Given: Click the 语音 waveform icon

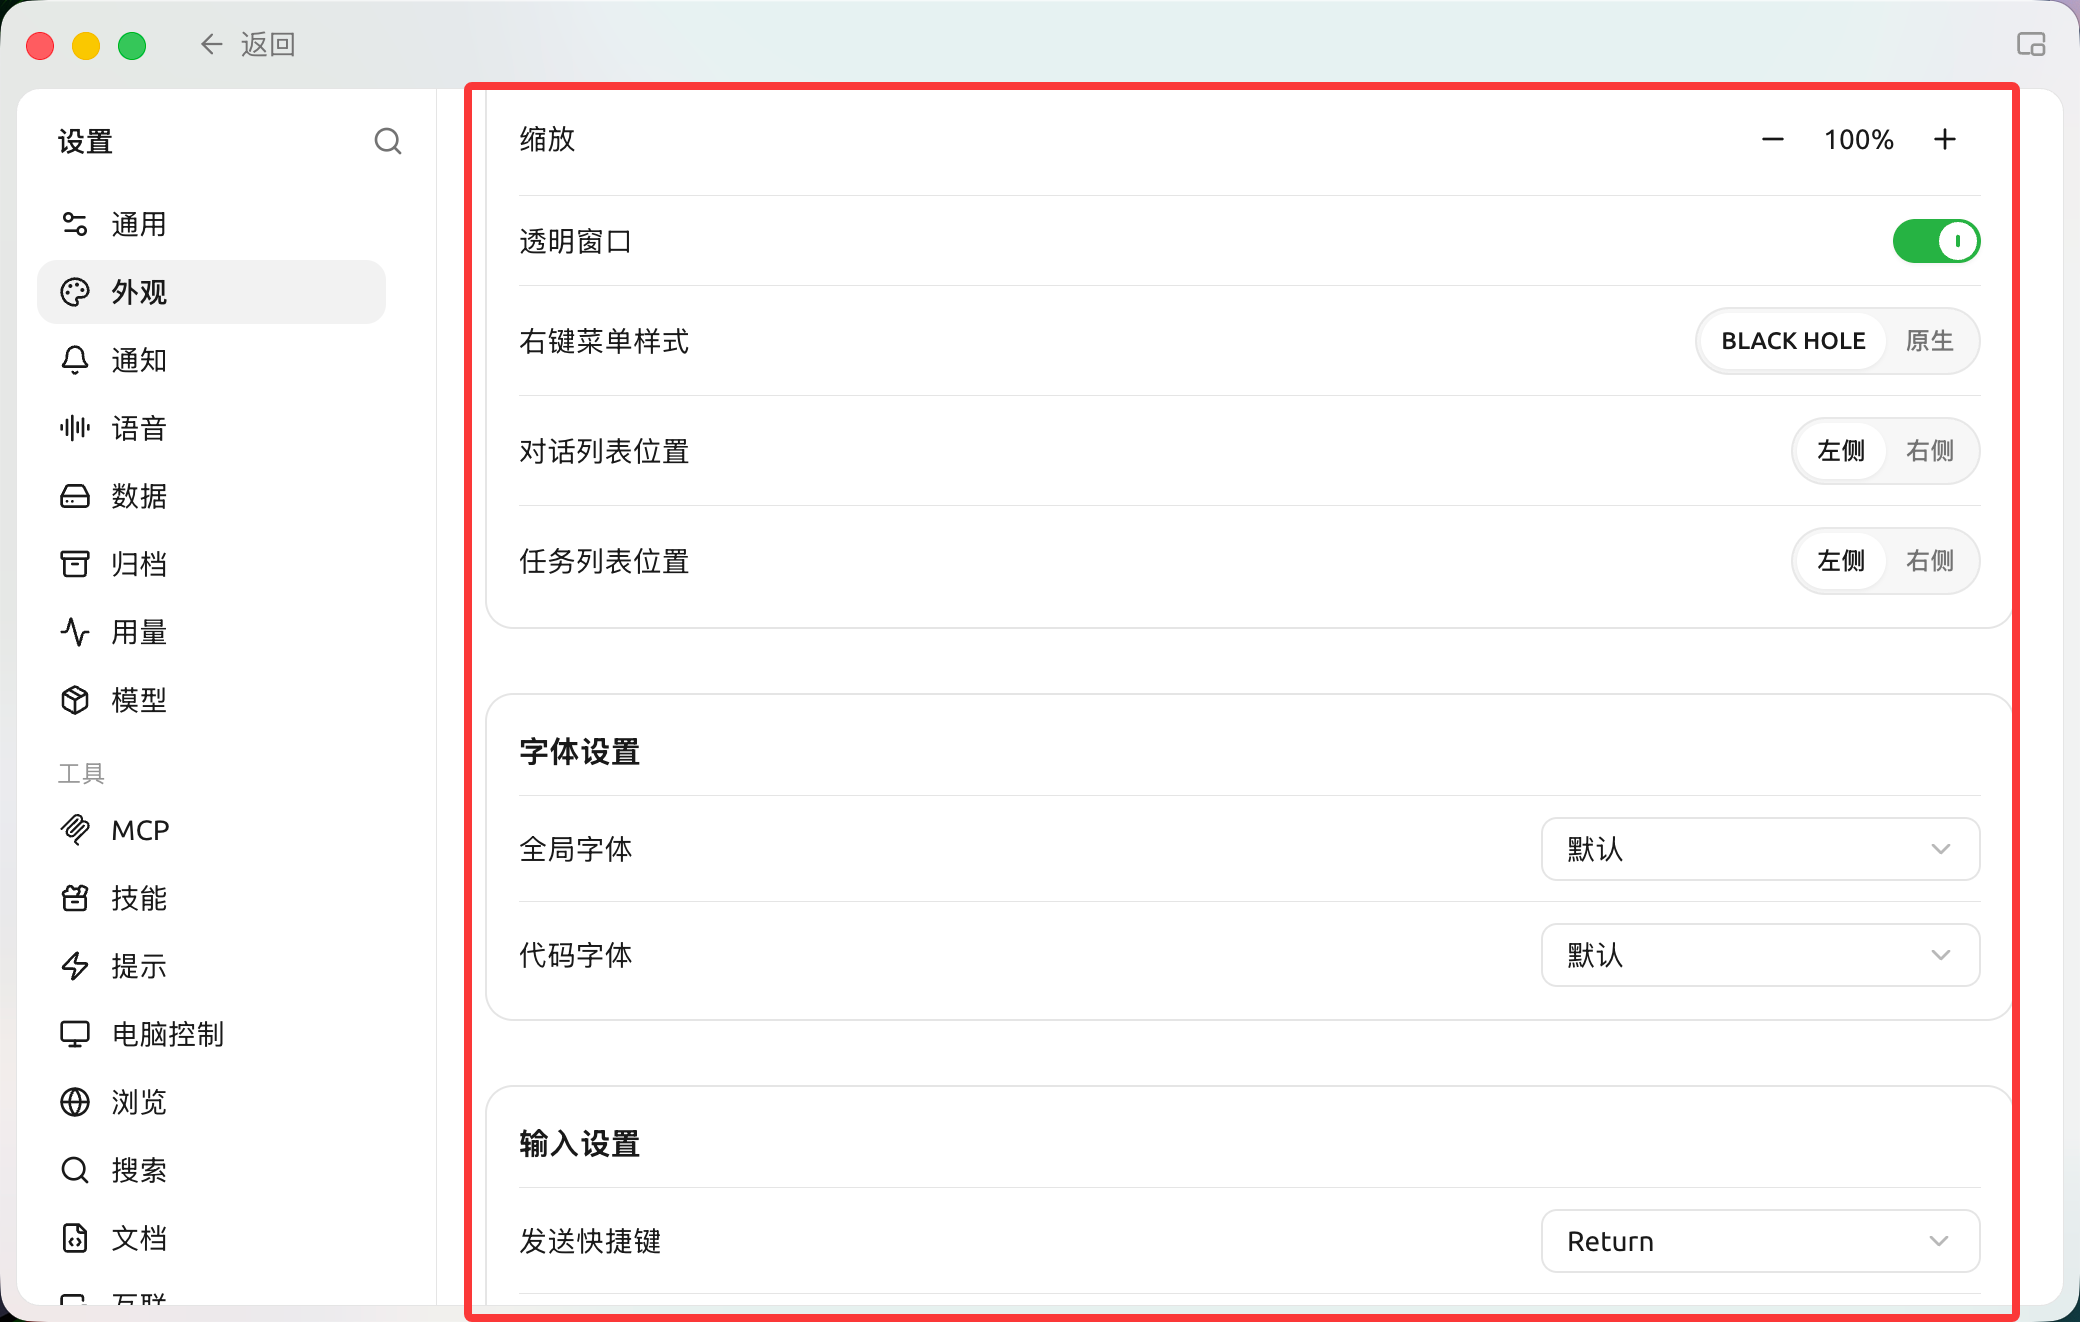Looking at the screenshot, I should click(x=75, y=428).
